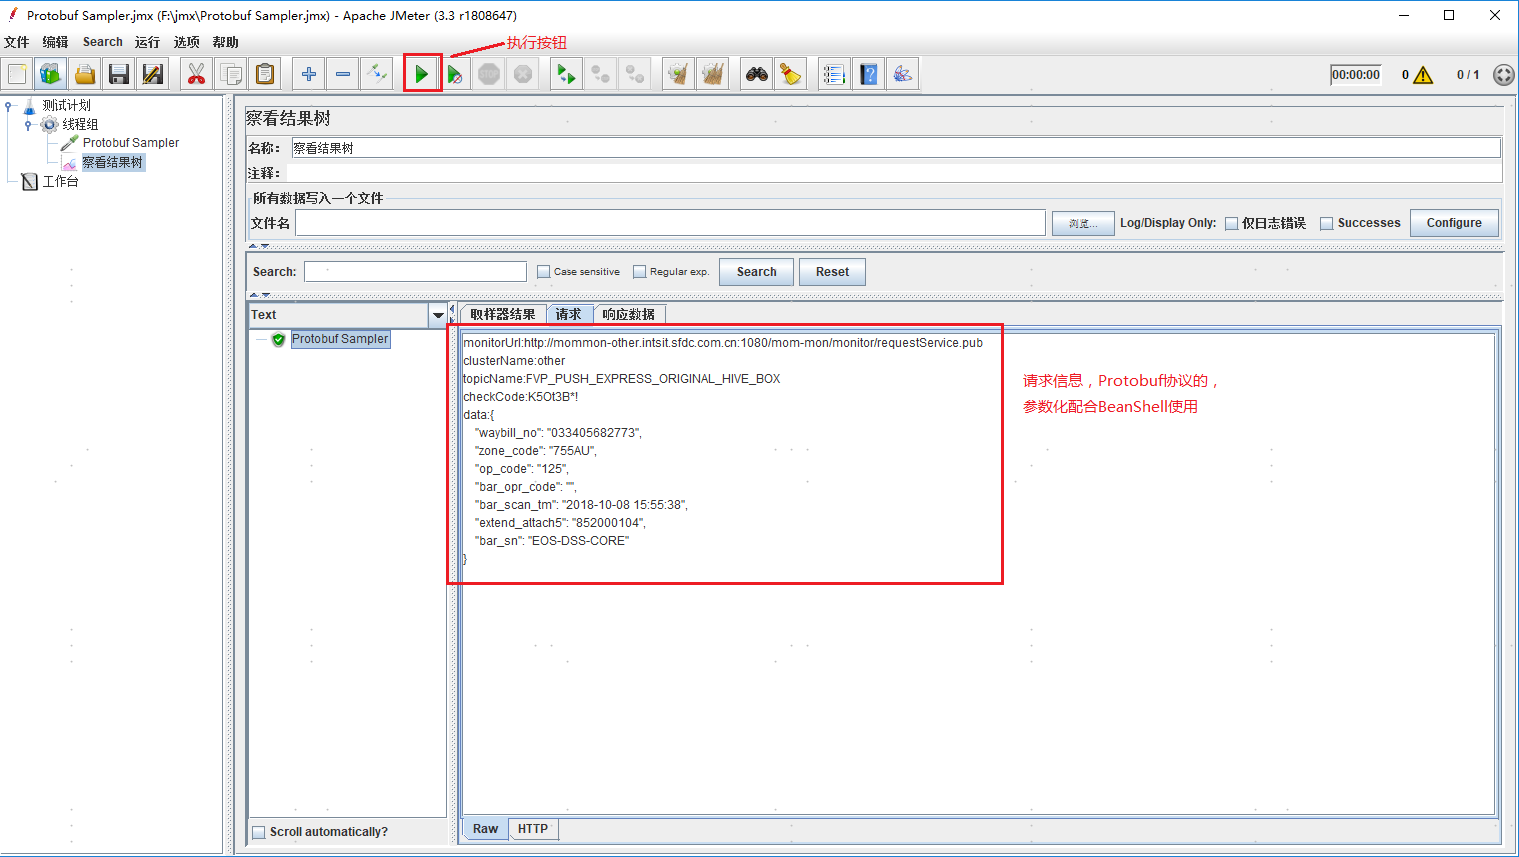Toggle Scroll automatically option
Image resolution: width=1519 pixels, height=857 pixels.
point(259,831)
